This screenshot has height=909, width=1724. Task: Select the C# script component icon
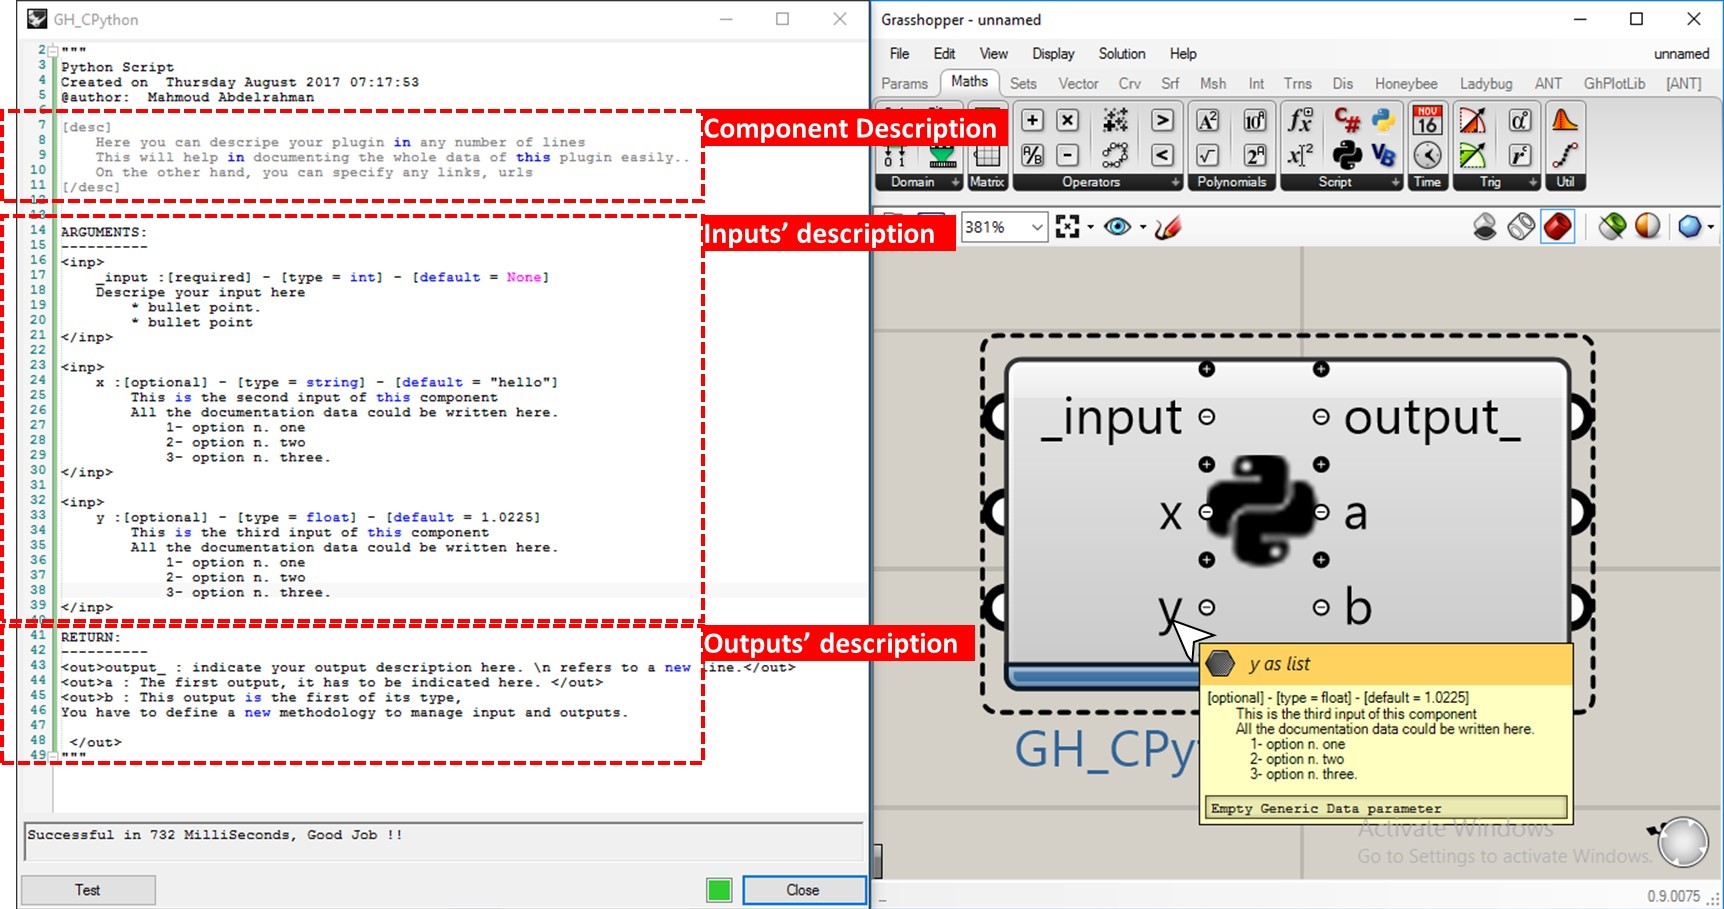(1346, 121)
